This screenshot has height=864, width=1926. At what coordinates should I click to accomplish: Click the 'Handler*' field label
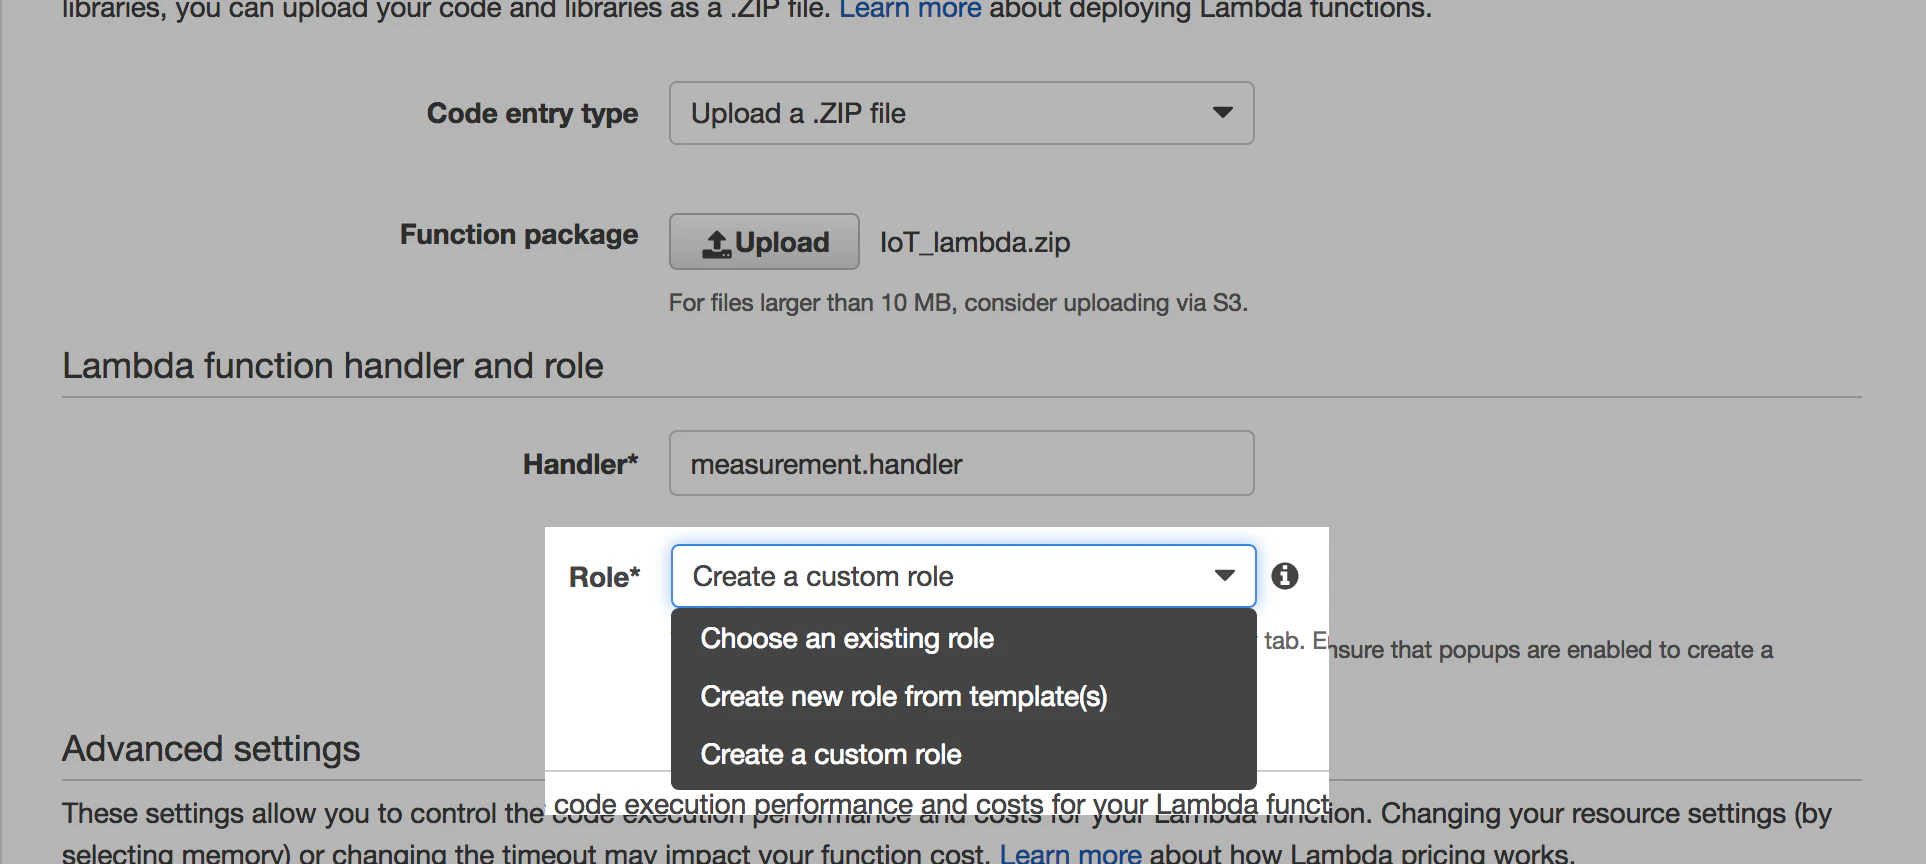click(x=580, y=464)
